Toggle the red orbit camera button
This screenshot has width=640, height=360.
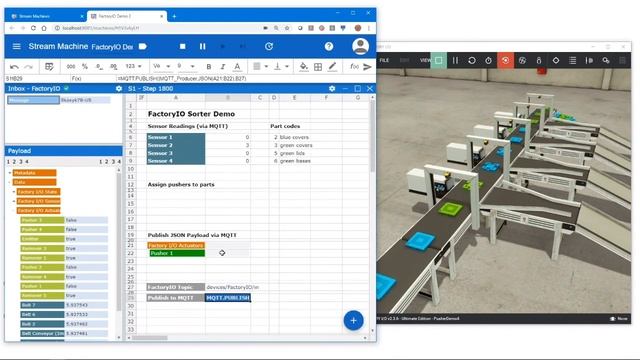(x=505, y=60)
